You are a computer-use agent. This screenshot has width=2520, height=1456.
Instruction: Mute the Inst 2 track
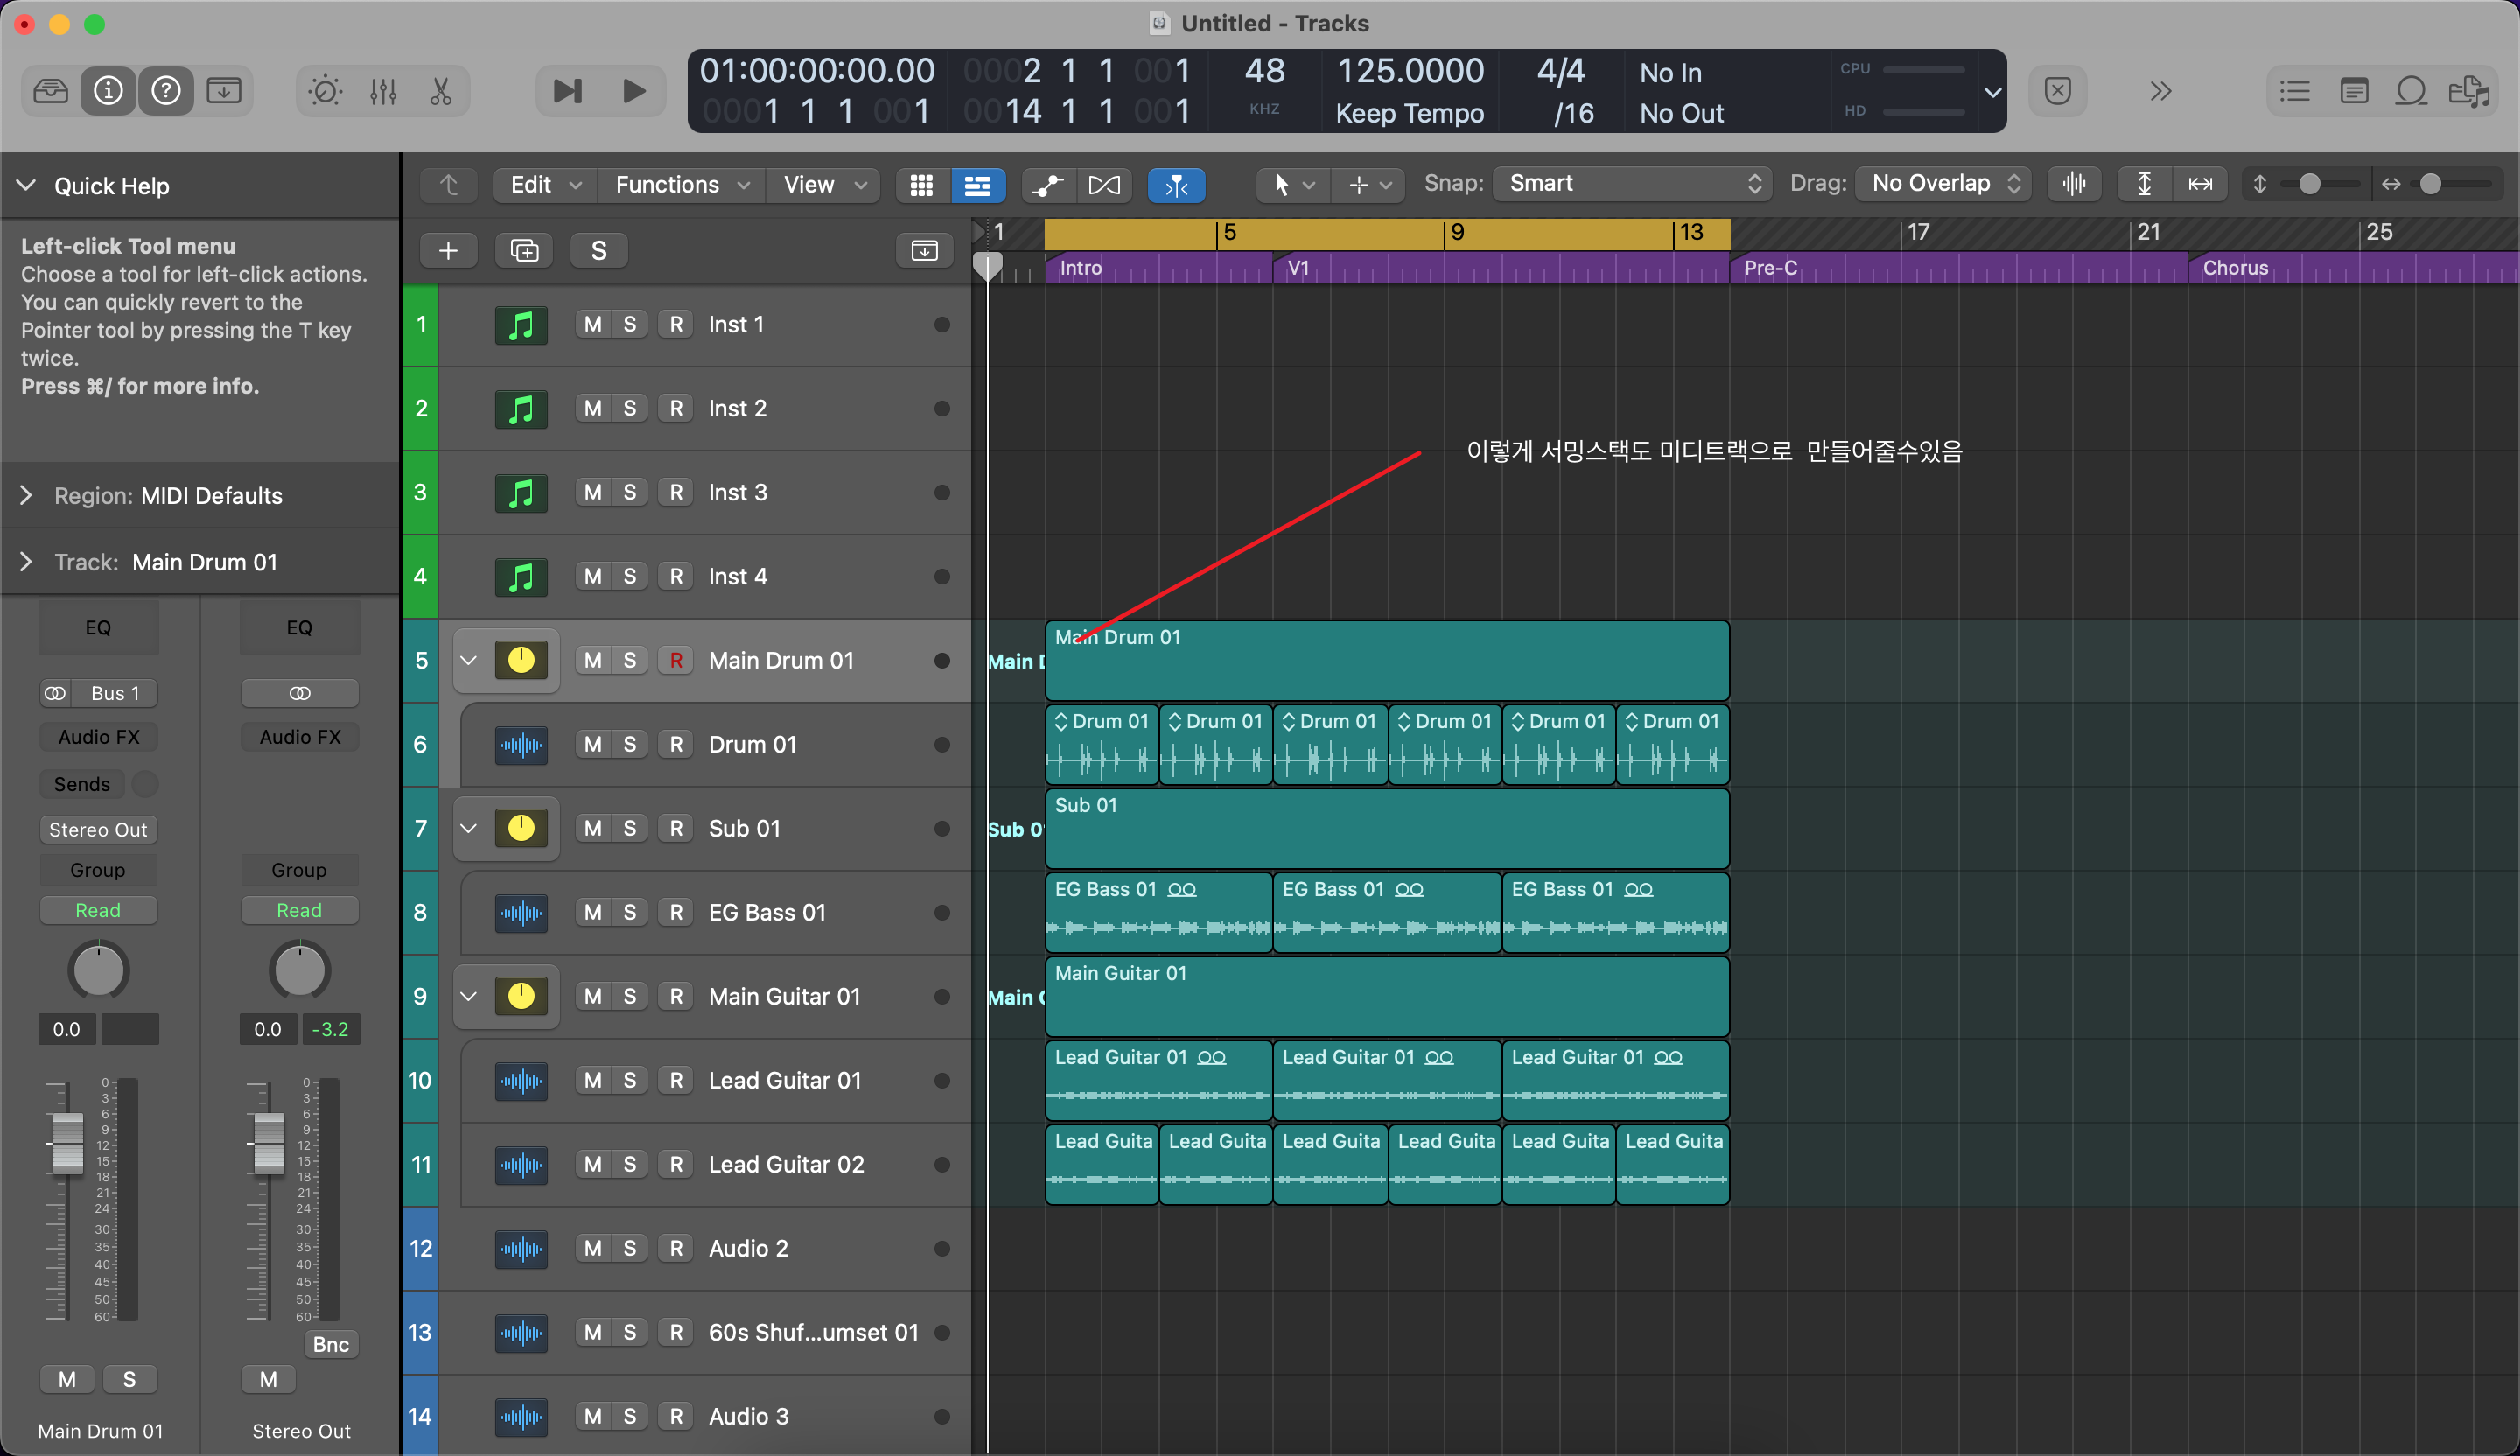593,408
